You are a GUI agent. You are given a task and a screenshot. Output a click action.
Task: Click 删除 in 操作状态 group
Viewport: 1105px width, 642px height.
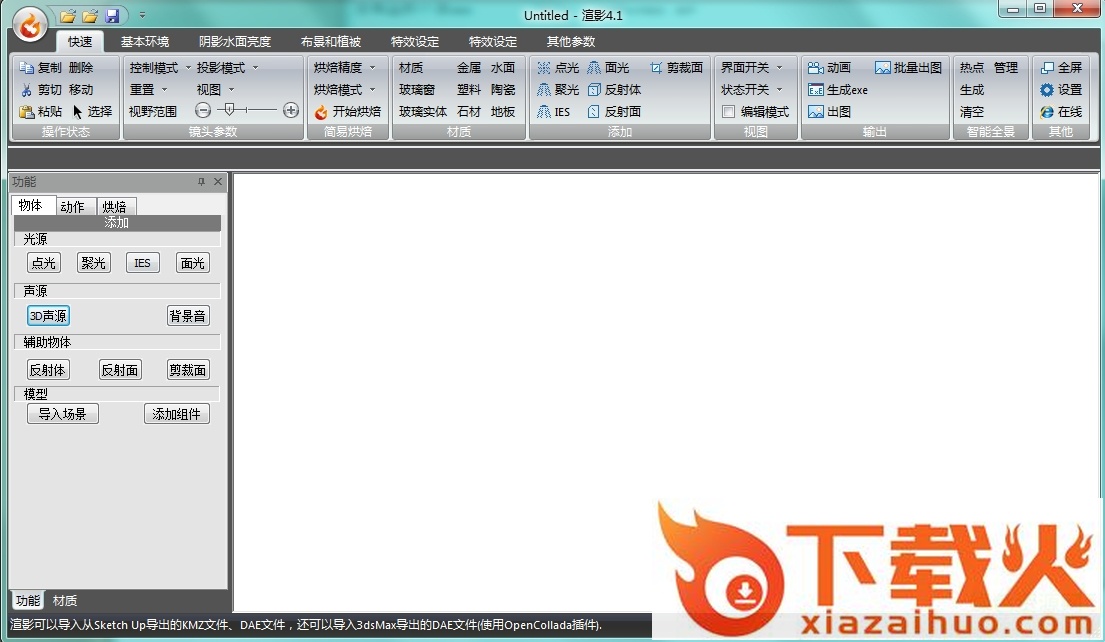pos(81,68)
